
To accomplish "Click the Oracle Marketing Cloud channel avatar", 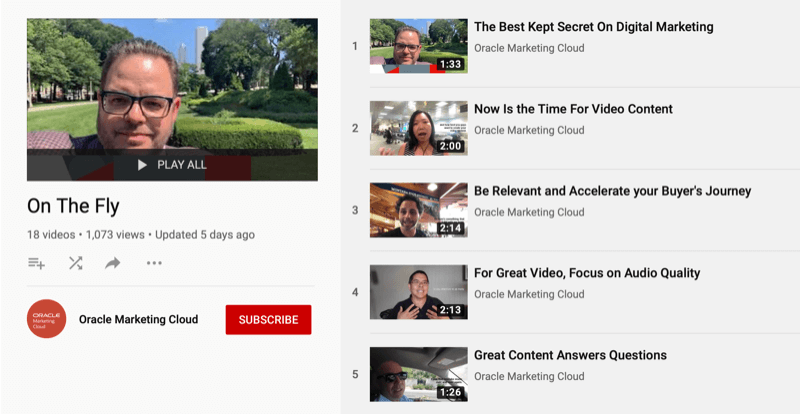I will point(46,319).
